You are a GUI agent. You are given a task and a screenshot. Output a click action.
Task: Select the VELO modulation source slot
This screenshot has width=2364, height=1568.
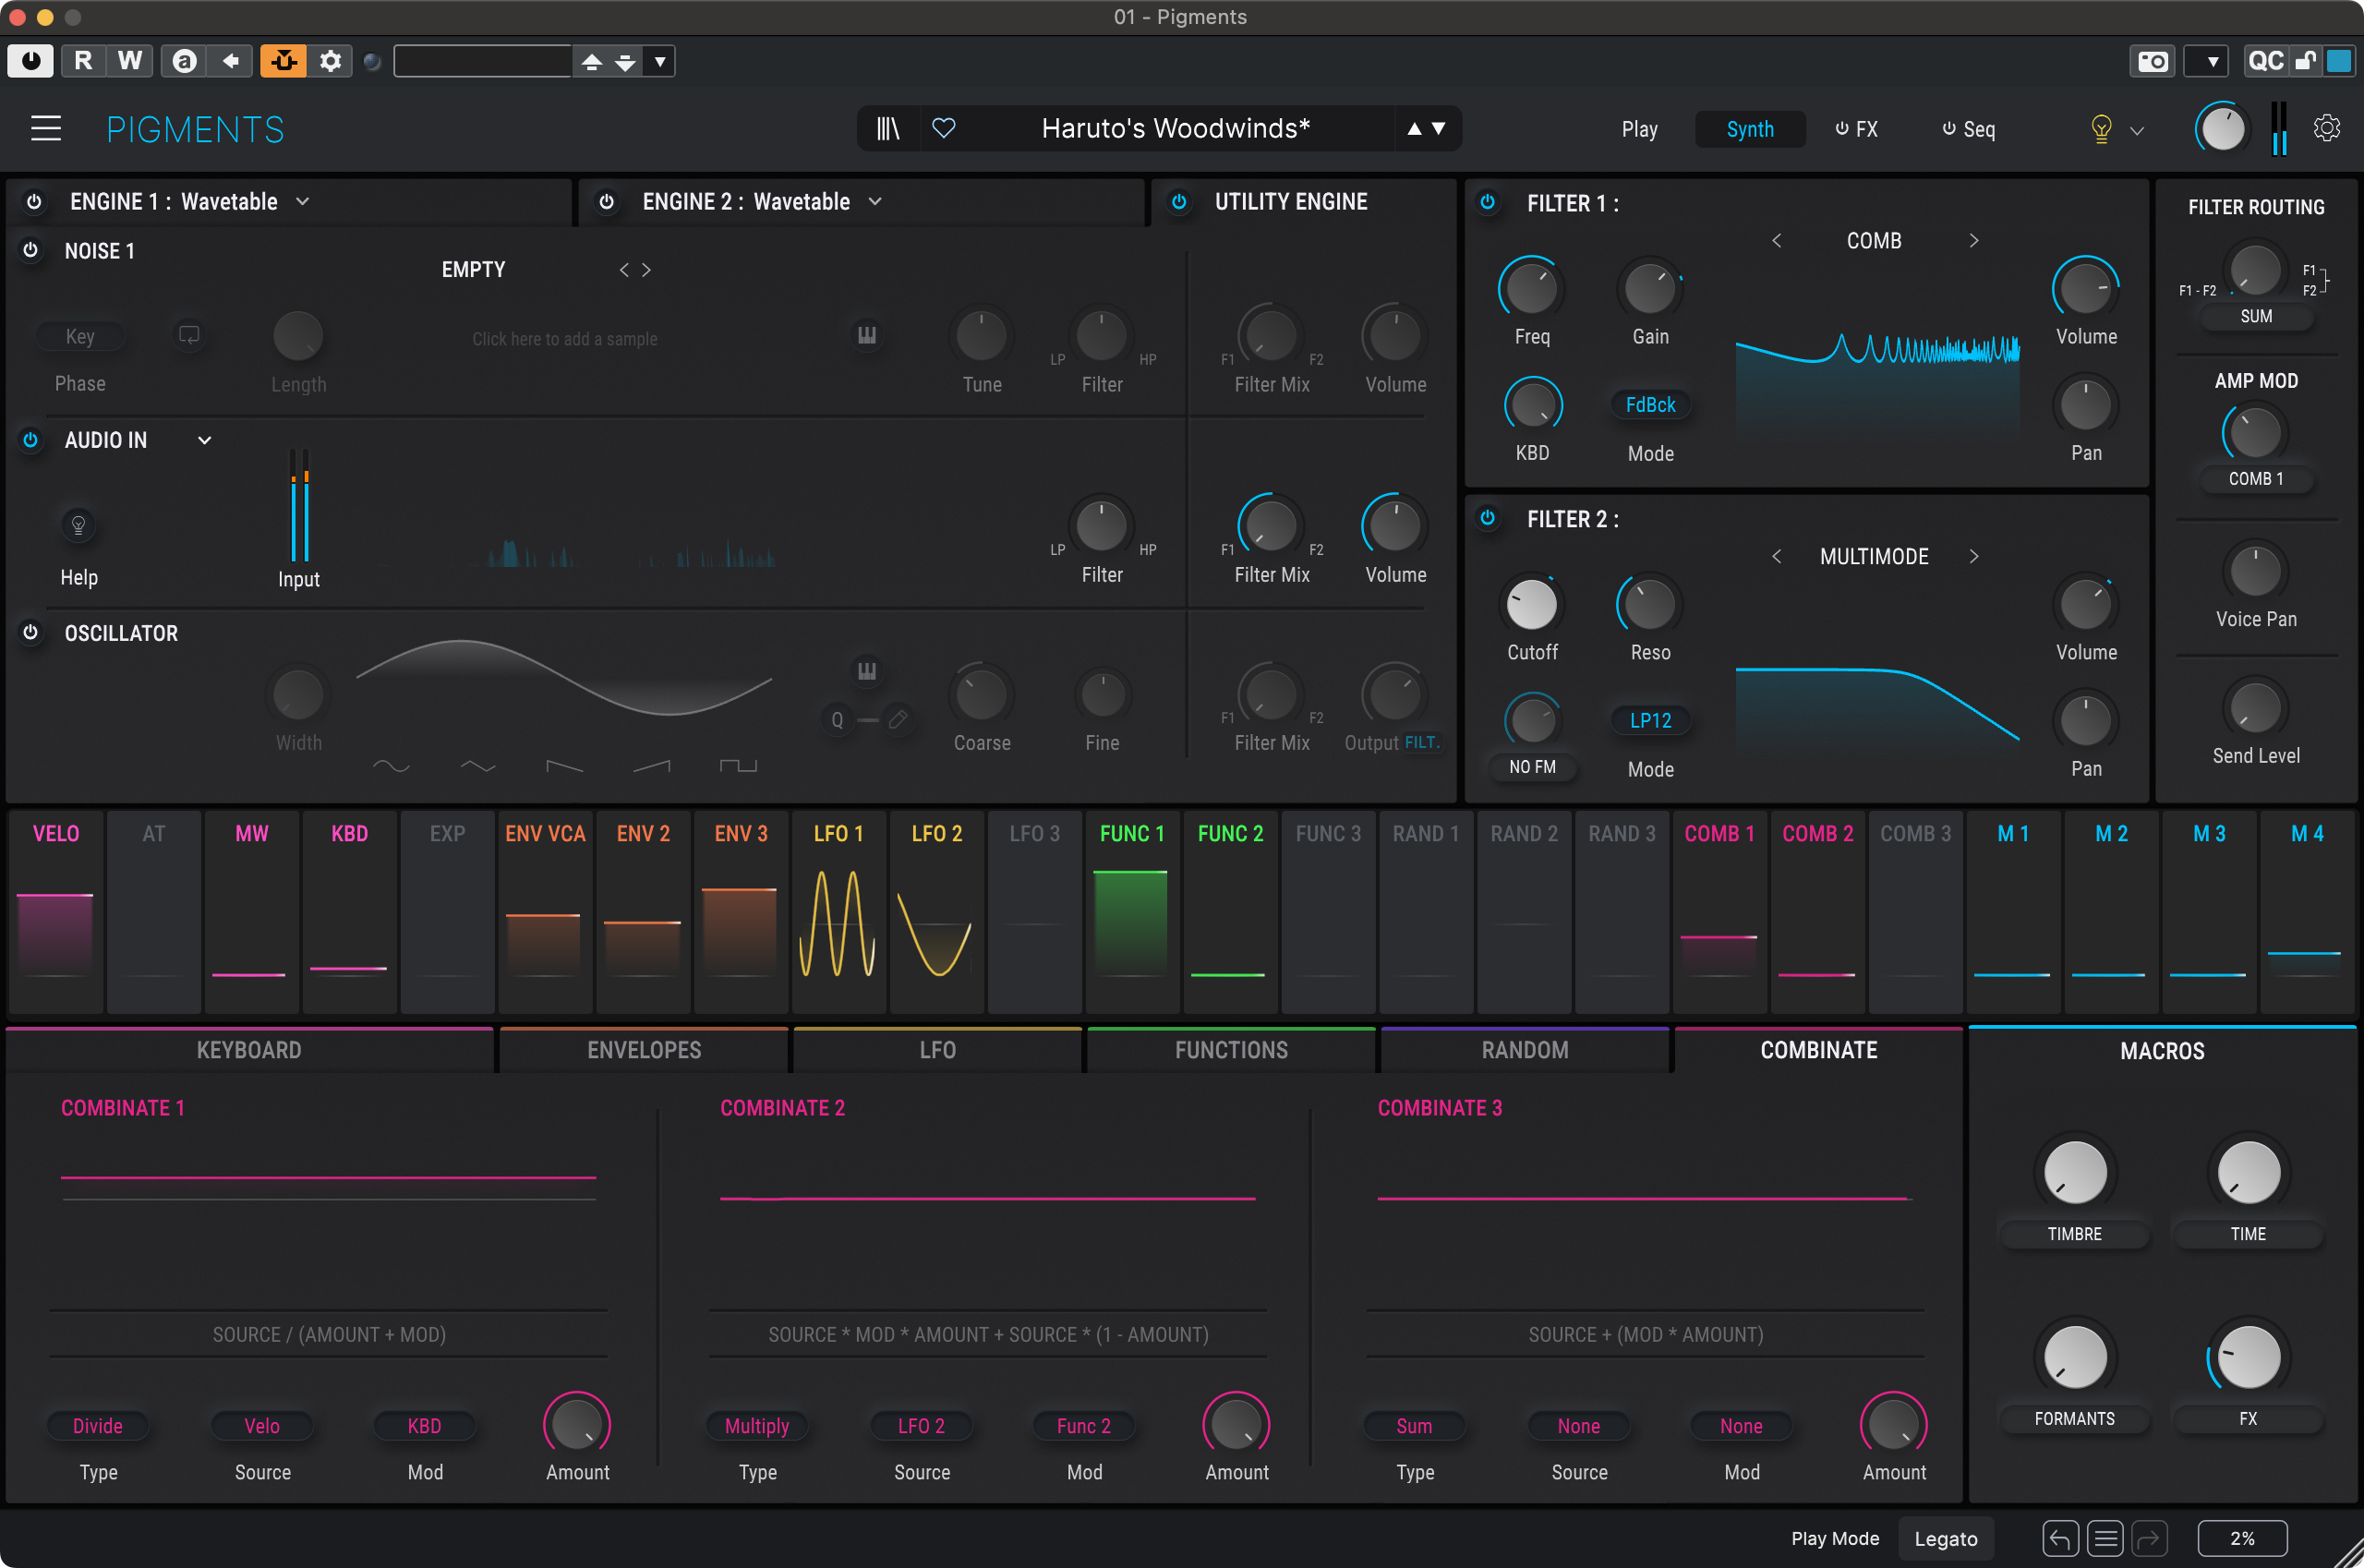click(x=56, y=912)
